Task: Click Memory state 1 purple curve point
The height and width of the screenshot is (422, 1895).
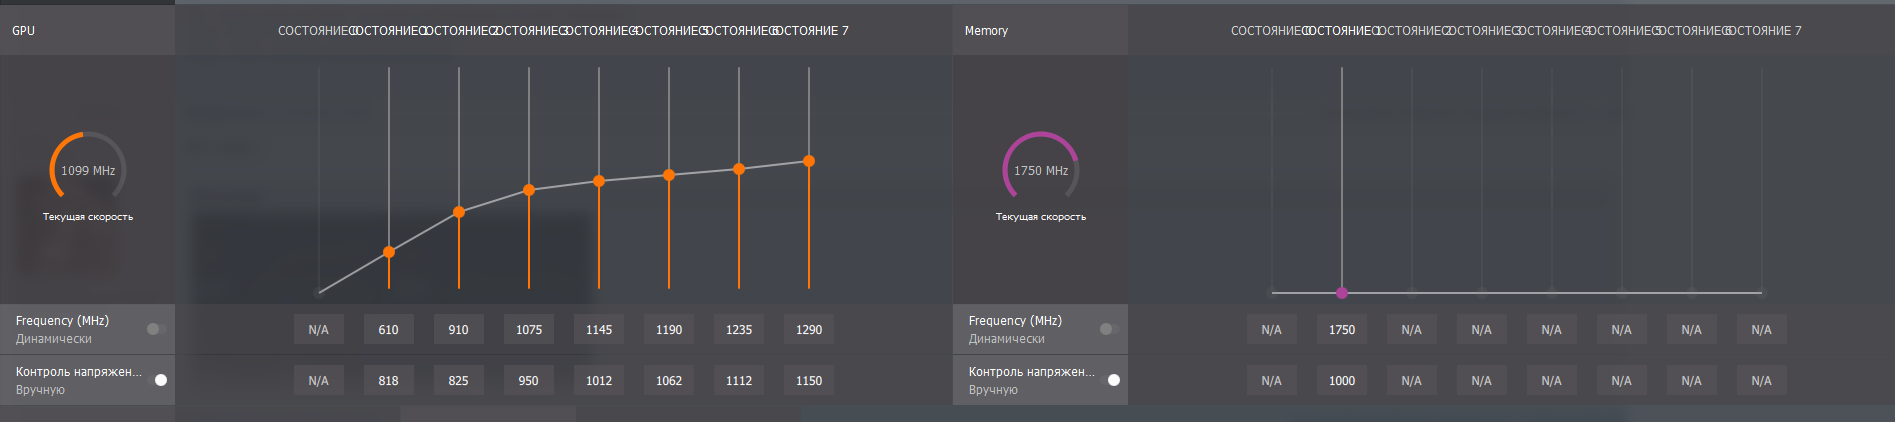Action: coord(1342,293)
